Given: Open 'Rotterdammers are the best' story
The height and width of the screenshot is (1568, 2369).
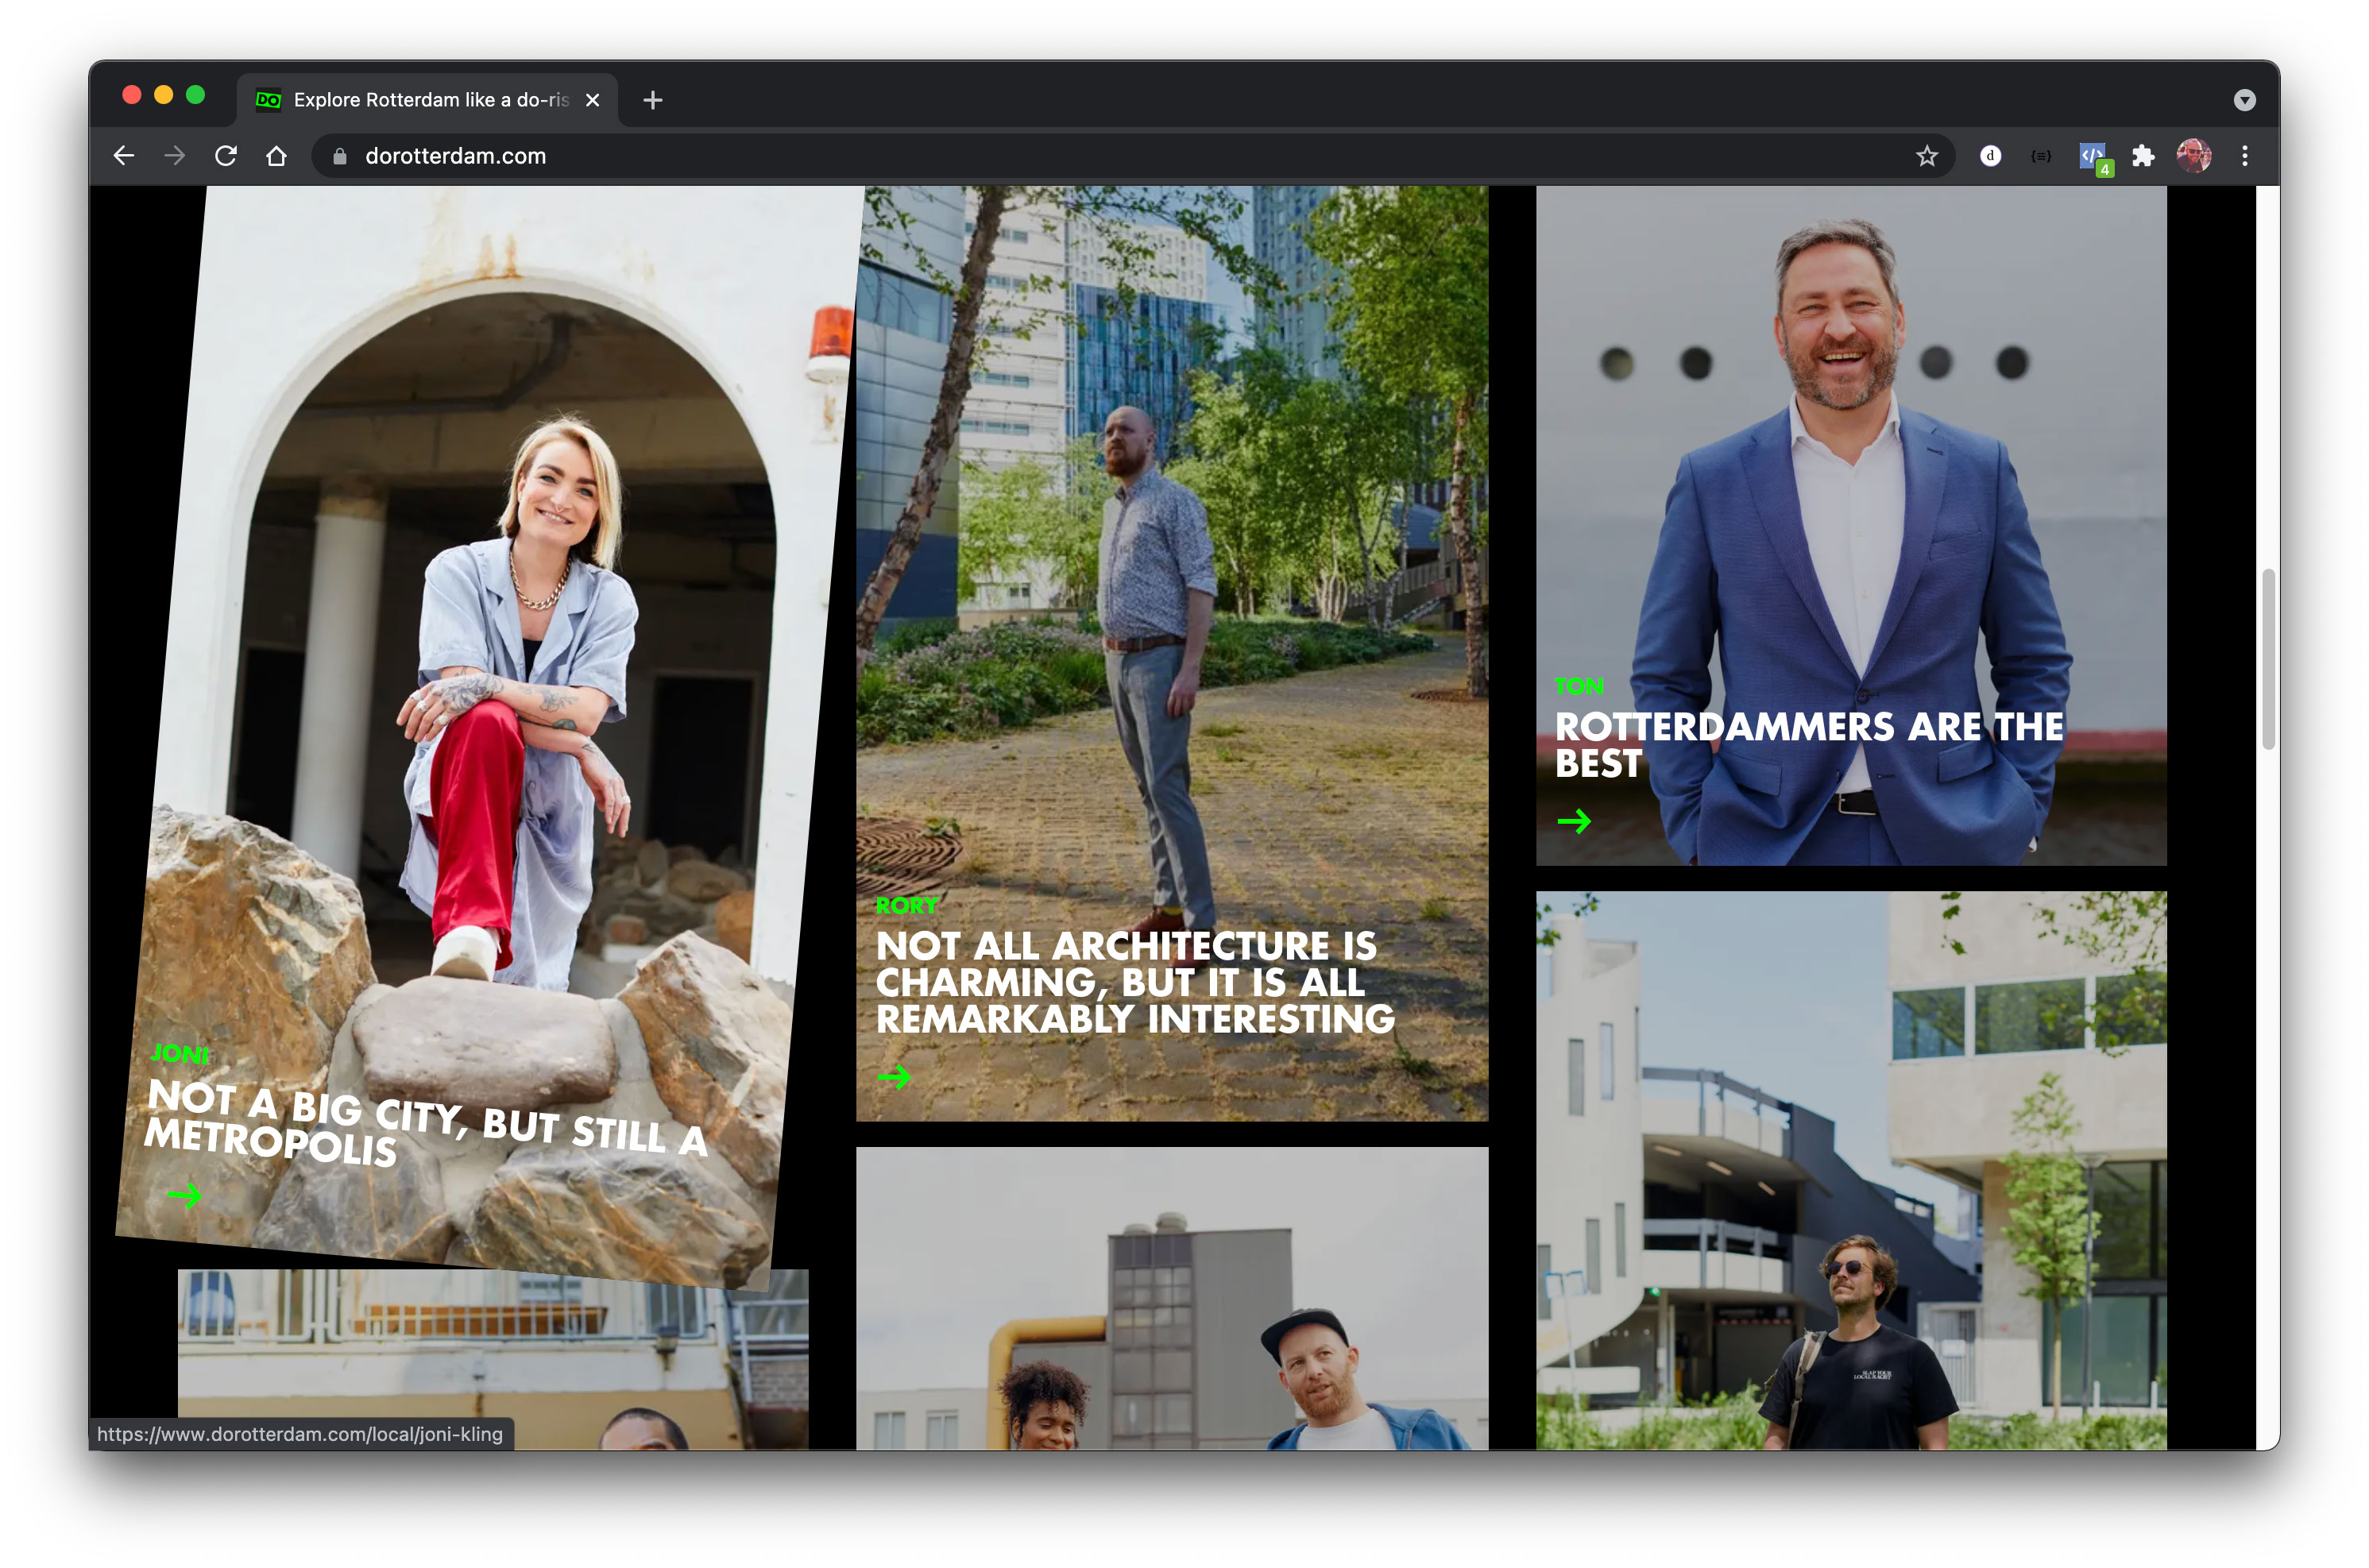Looking at the screenshot, I should [x=1808, y=744].
